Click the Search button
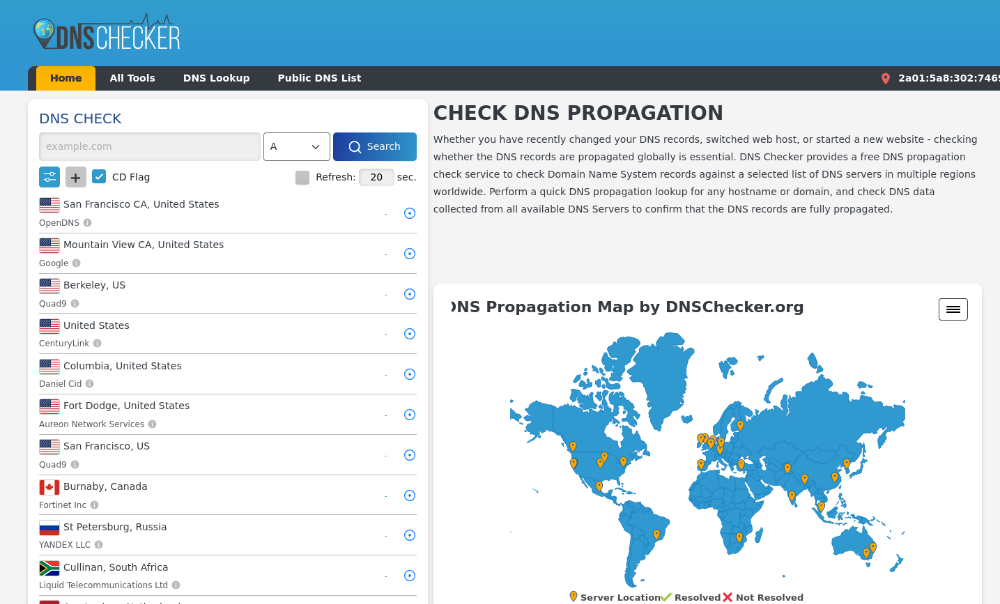 375,147
